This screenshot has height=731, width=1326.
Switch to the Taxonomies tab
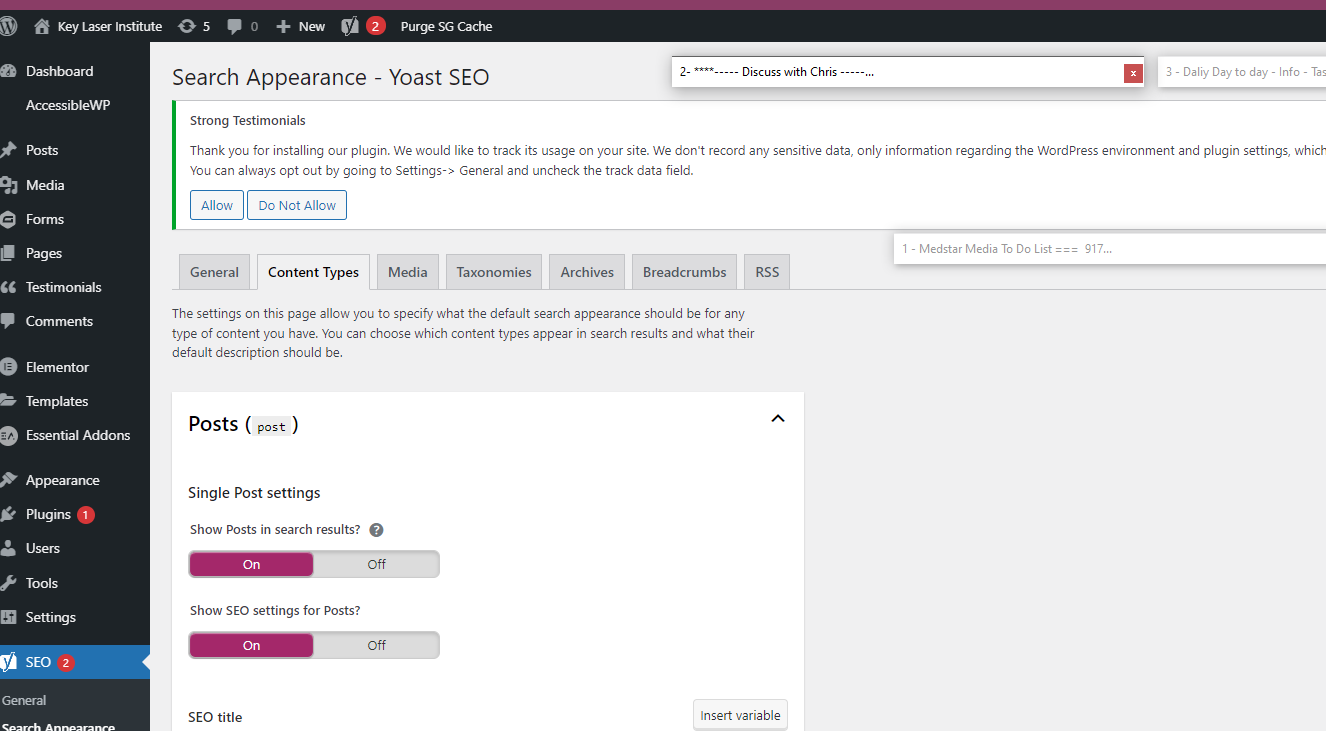pyautogui.click(x=494, y=272)
